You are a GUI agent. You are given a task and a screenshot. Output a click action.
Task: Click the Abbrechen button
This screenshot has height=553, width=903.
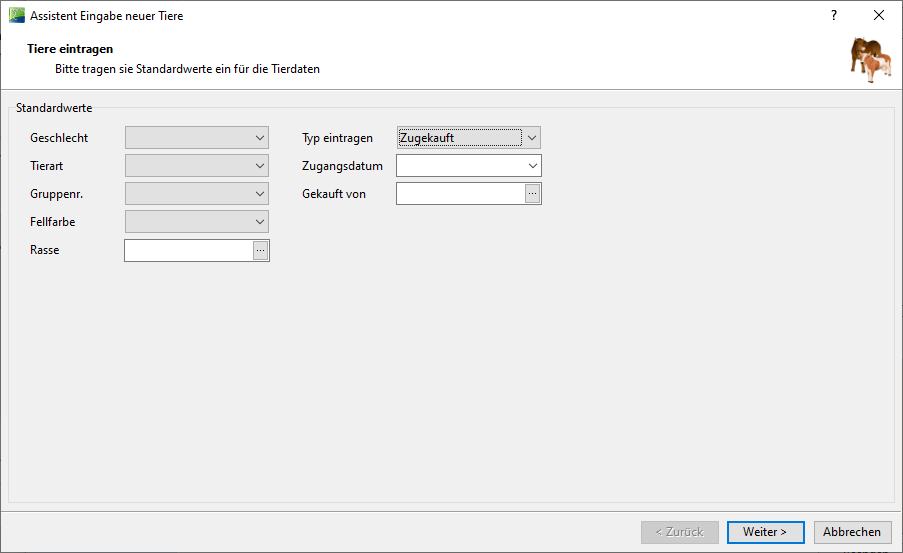853,532
